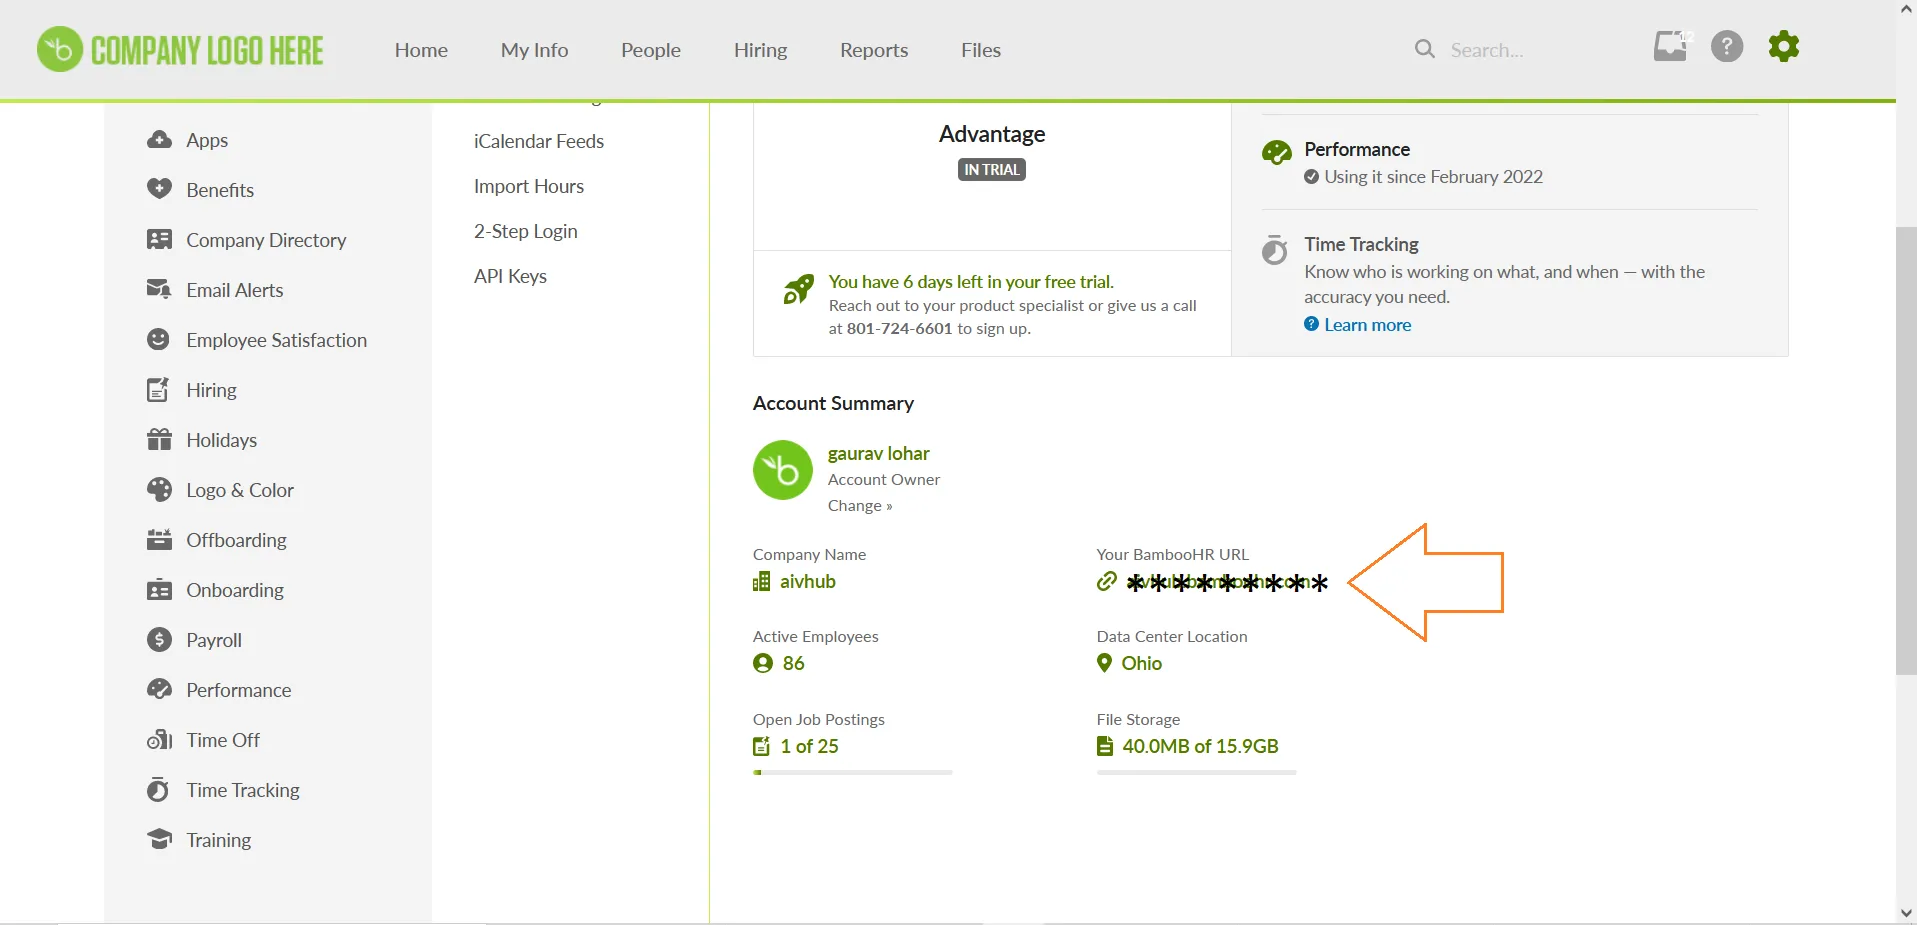Open API Keys settings
The height and width of the screenshot is (925, 1917).
click(x=510, y=276)
